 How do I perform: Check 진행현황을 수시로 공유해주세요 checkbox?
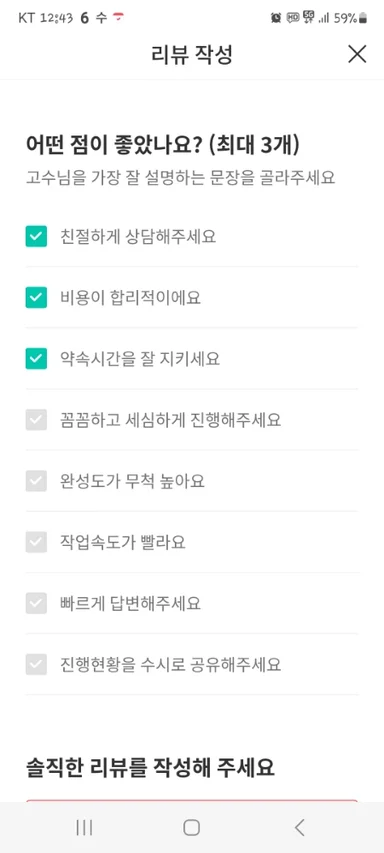[x=36, y=664]
